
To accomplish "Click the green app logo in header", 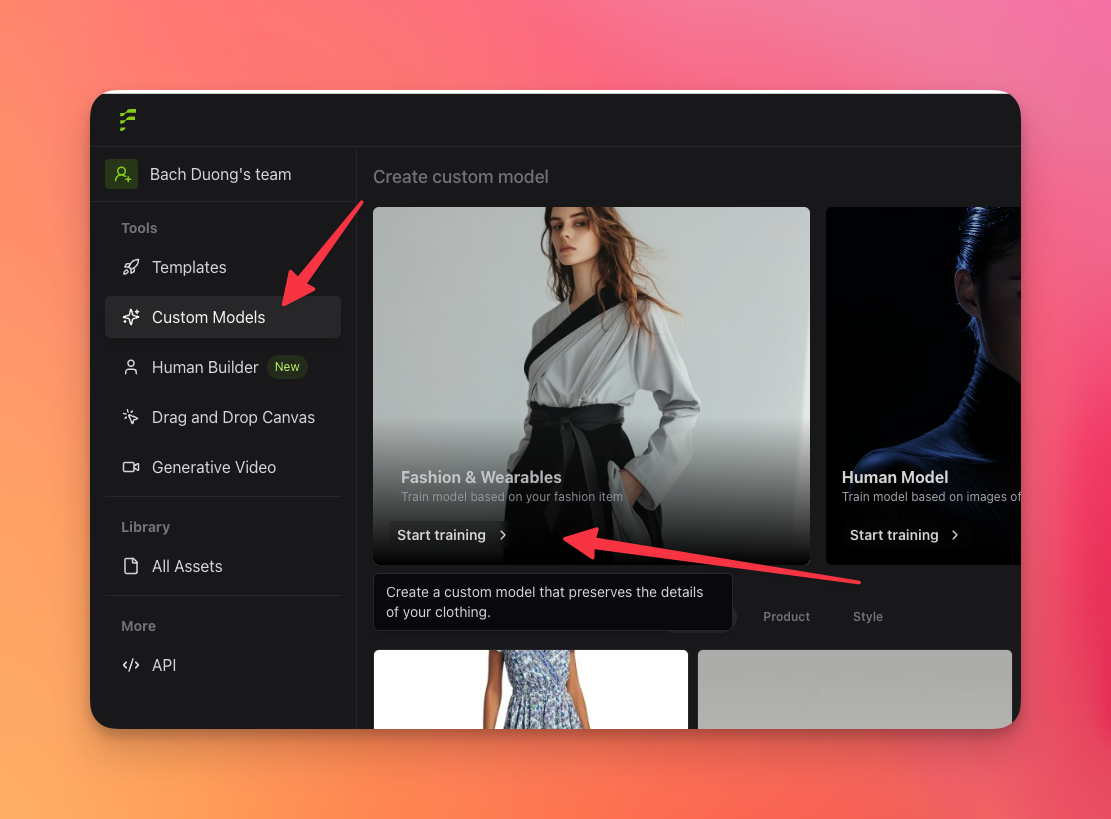I will tap(127, 120).
